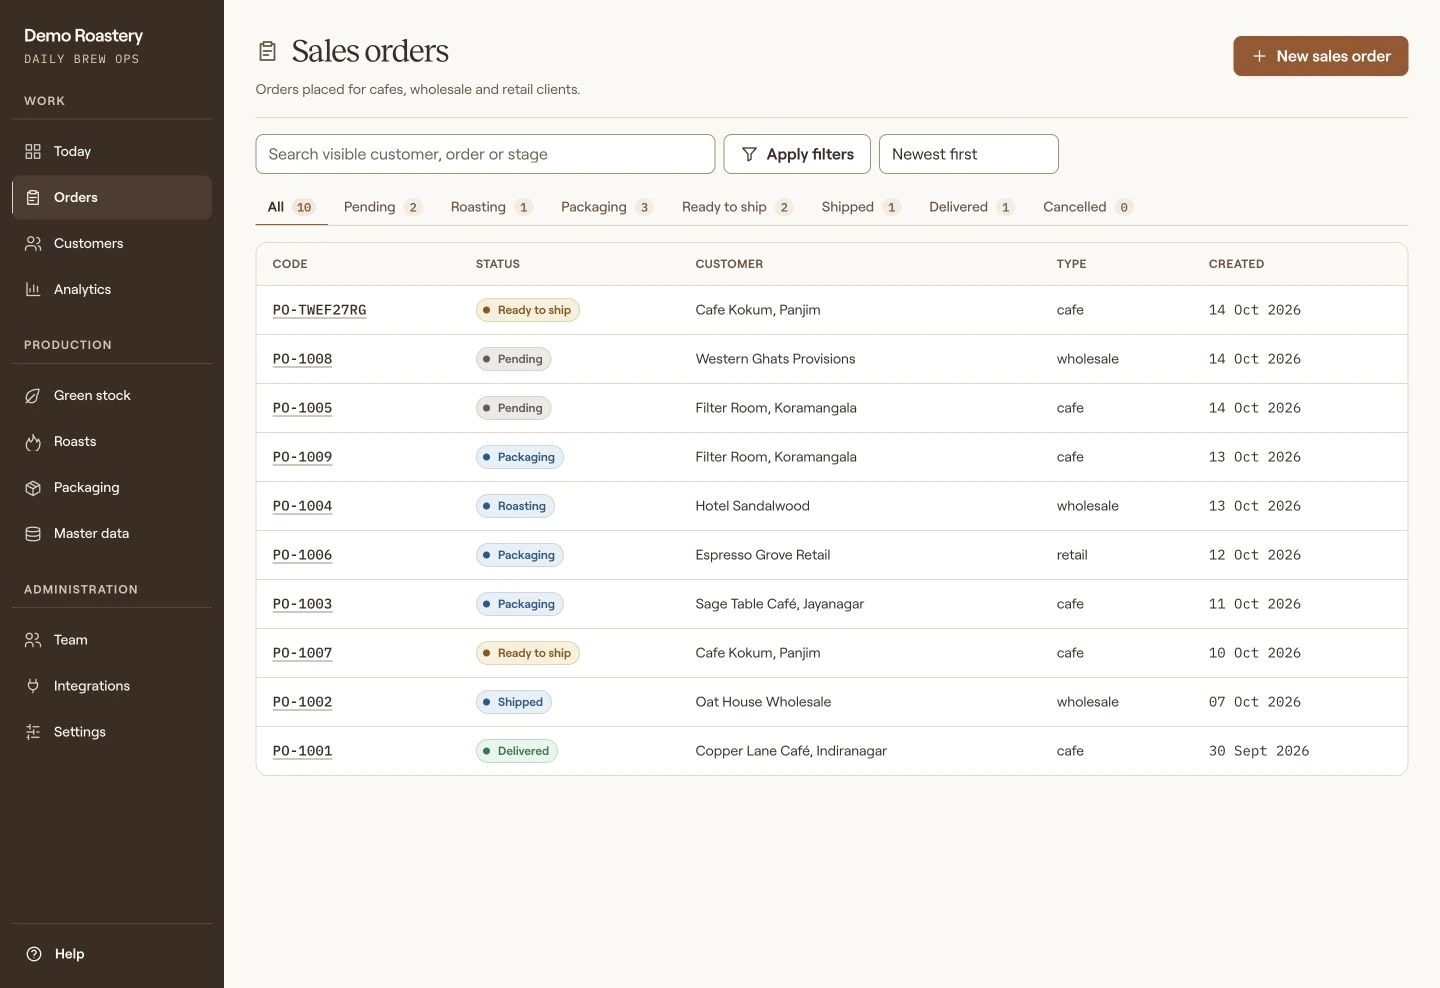Image resolution: width=1440 pixels, height=988 pixels.
Task: Click customer Hotel Sandalwood
Action: pyautogui.click(x=752, y=506)
